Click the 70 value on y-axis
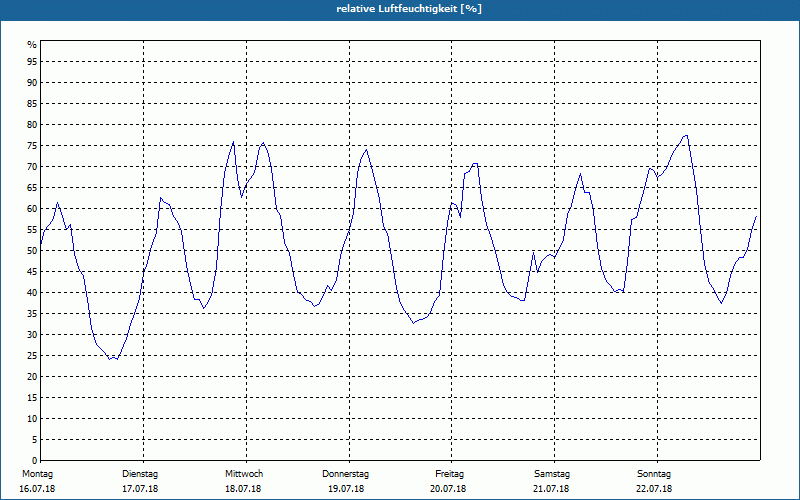800x500 pixels. tap(32, 167)
